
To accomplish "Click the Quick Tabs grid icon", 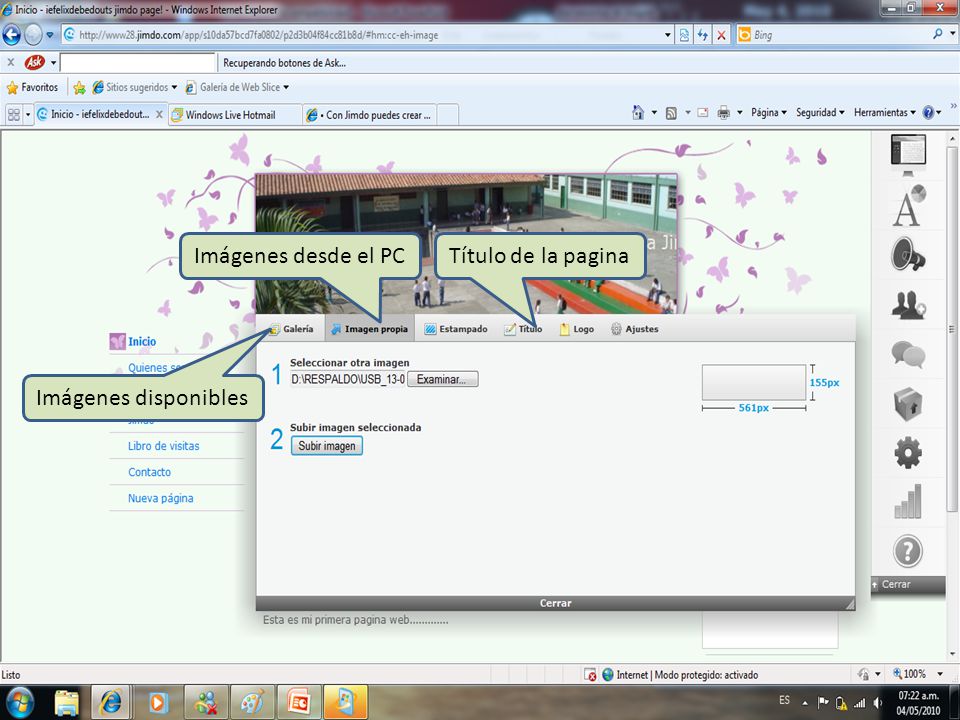I will coord(13,114).
